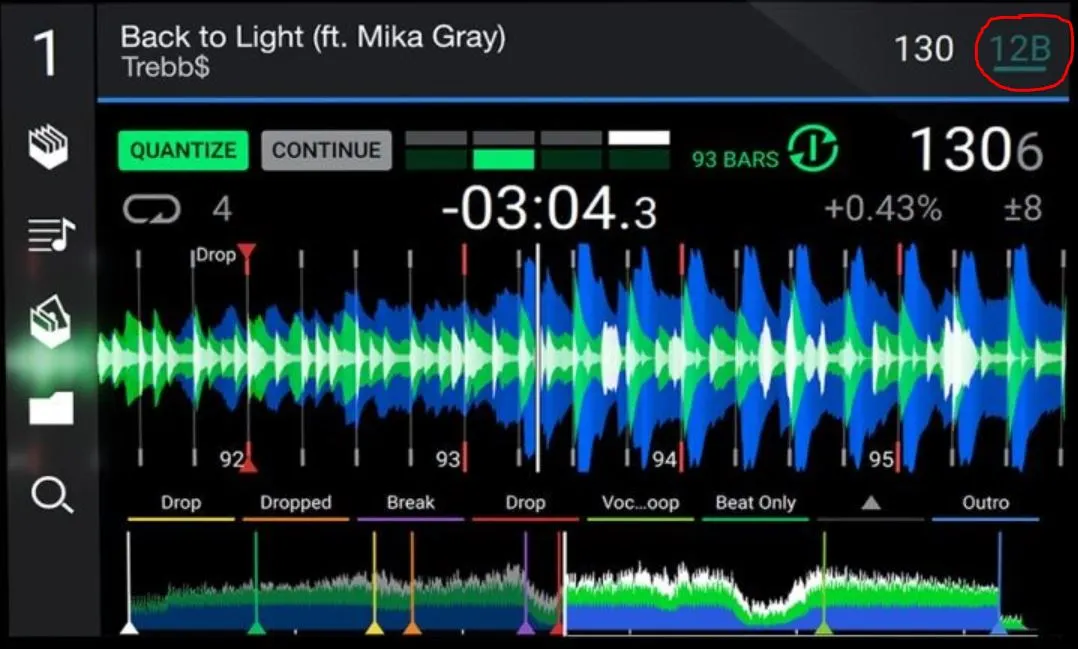1078x649 pixels.
Task: Disable the QUANTIZE toggle
Action: (x=183, y=151)
